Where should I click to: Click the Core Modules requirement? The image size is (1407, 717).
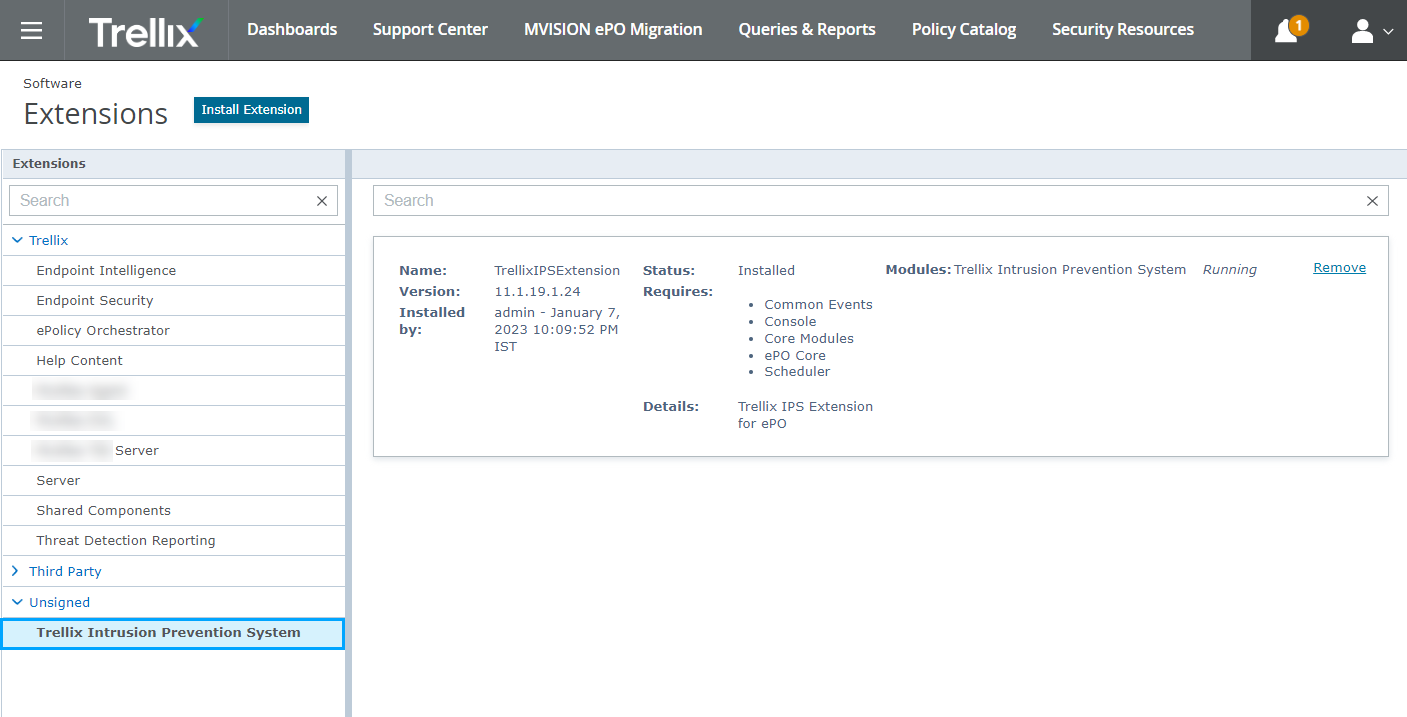[x=809, y=339]
